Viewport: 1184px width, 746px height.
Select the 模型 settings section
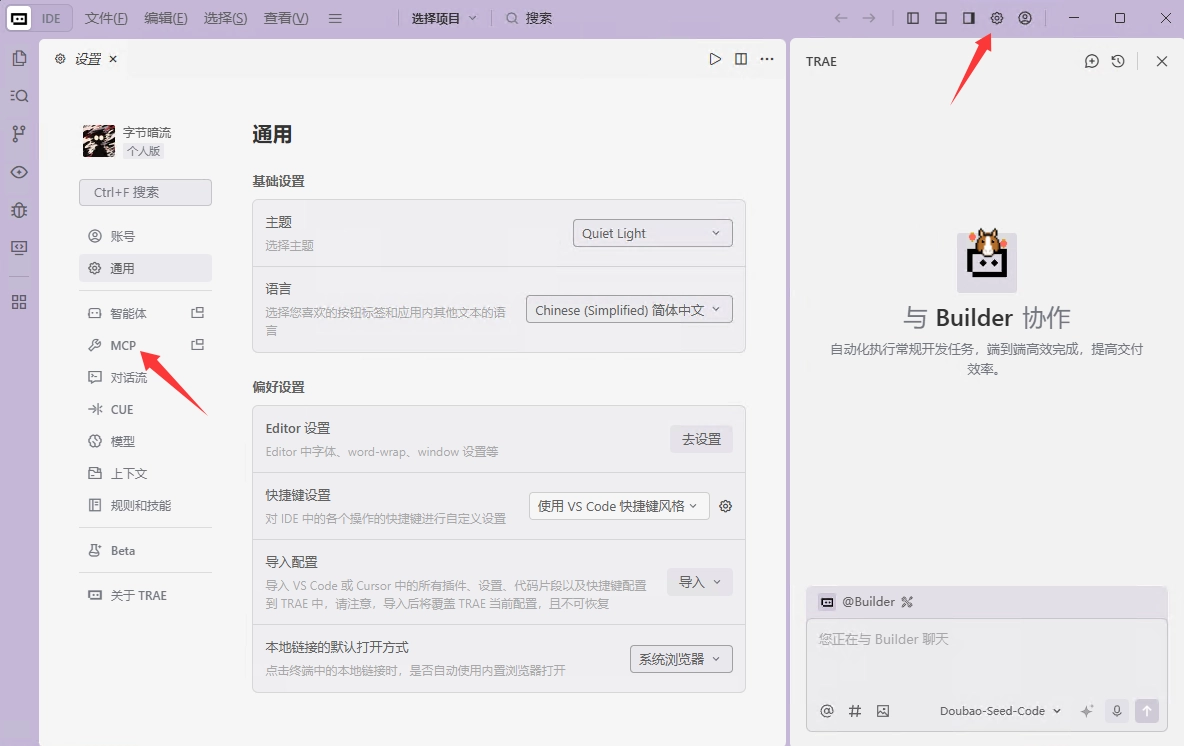pos(145,441)
